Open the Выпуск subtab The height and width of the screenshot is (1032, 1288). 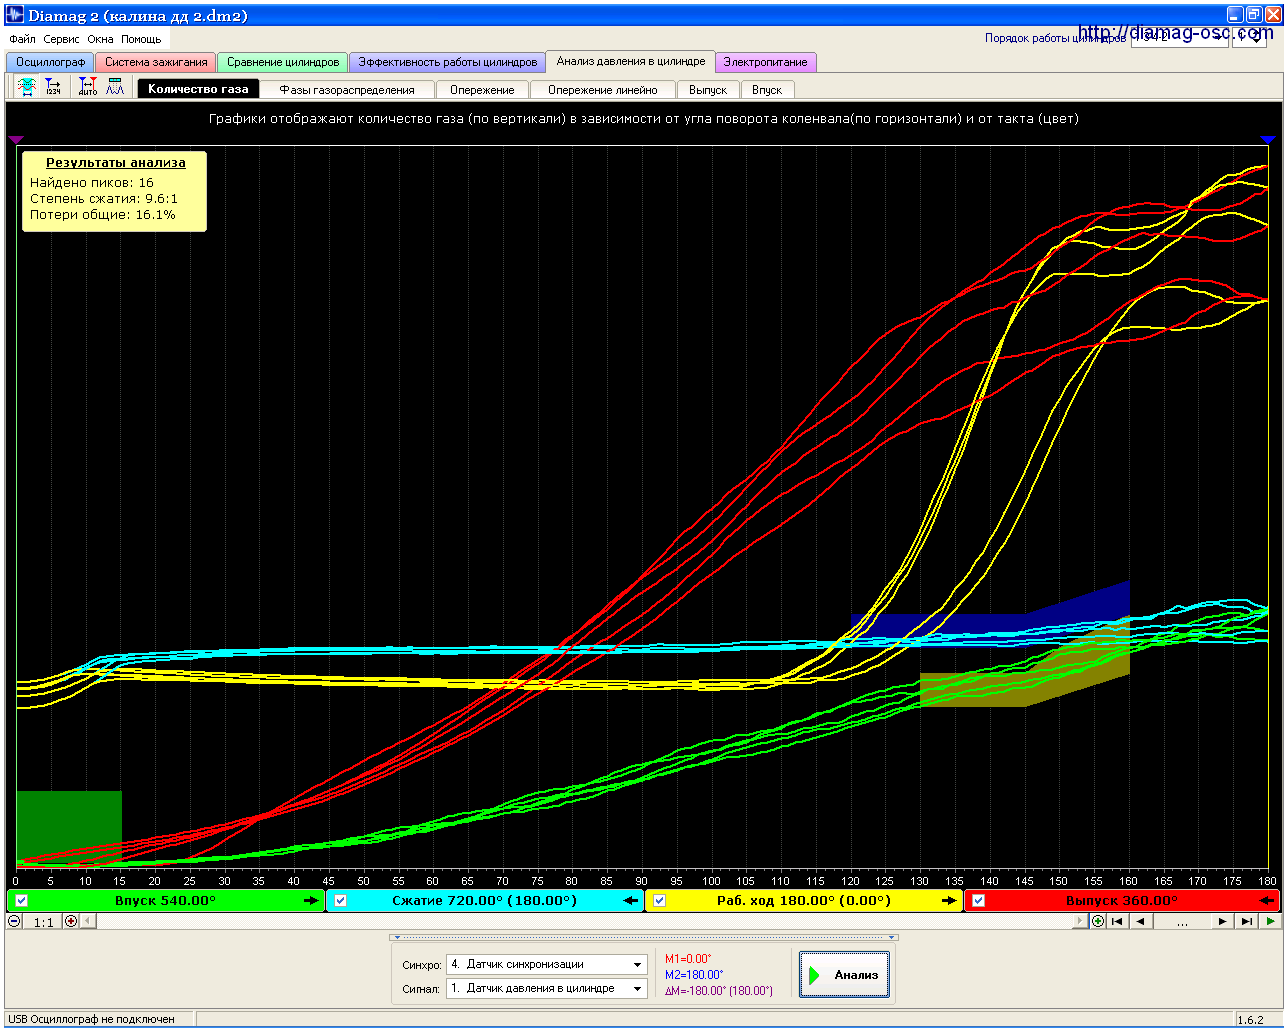(708, 90)
